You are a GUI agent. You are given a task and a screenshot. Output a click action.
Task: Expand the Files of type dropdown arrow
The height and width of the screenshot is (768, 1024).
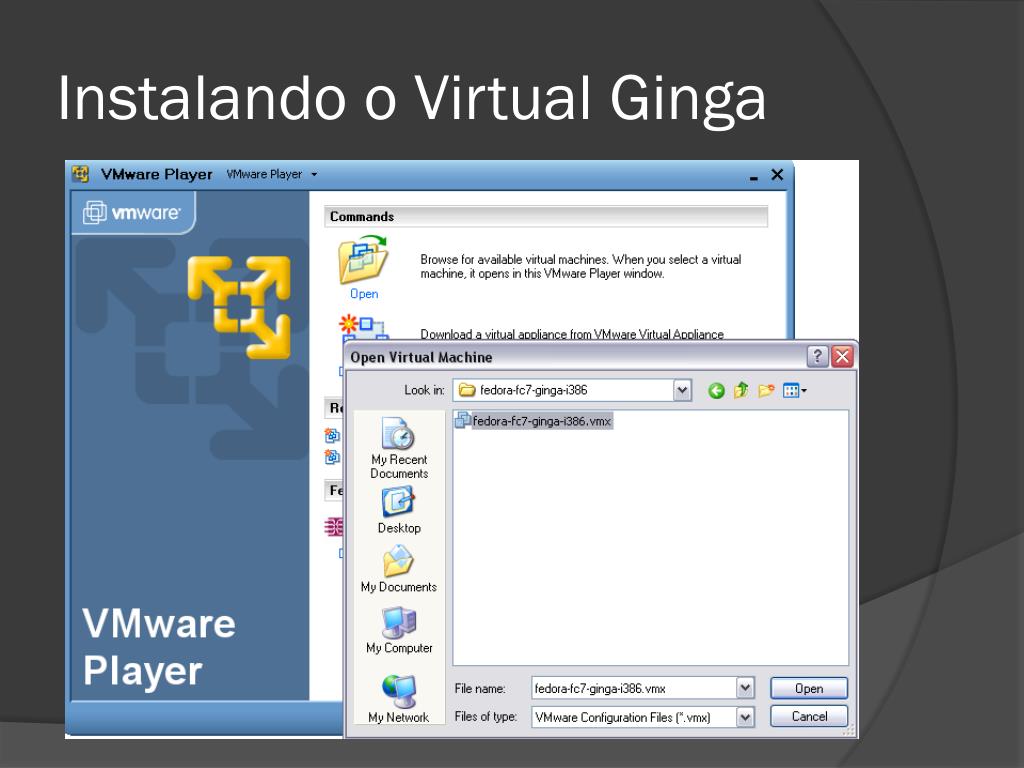pos(745,717)
